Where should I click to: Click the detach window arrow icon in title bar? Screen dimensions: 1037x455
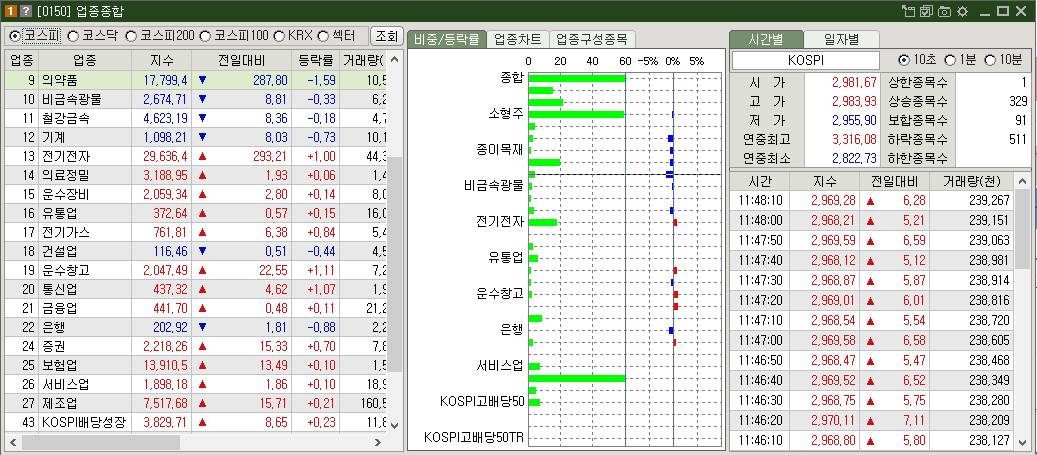click(x=909, y=11)
